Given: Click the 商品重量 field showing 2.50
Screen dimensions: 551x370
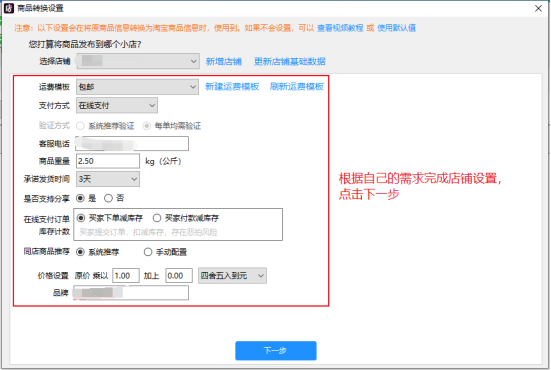Looking at the screenshot, I should point(108,161).
